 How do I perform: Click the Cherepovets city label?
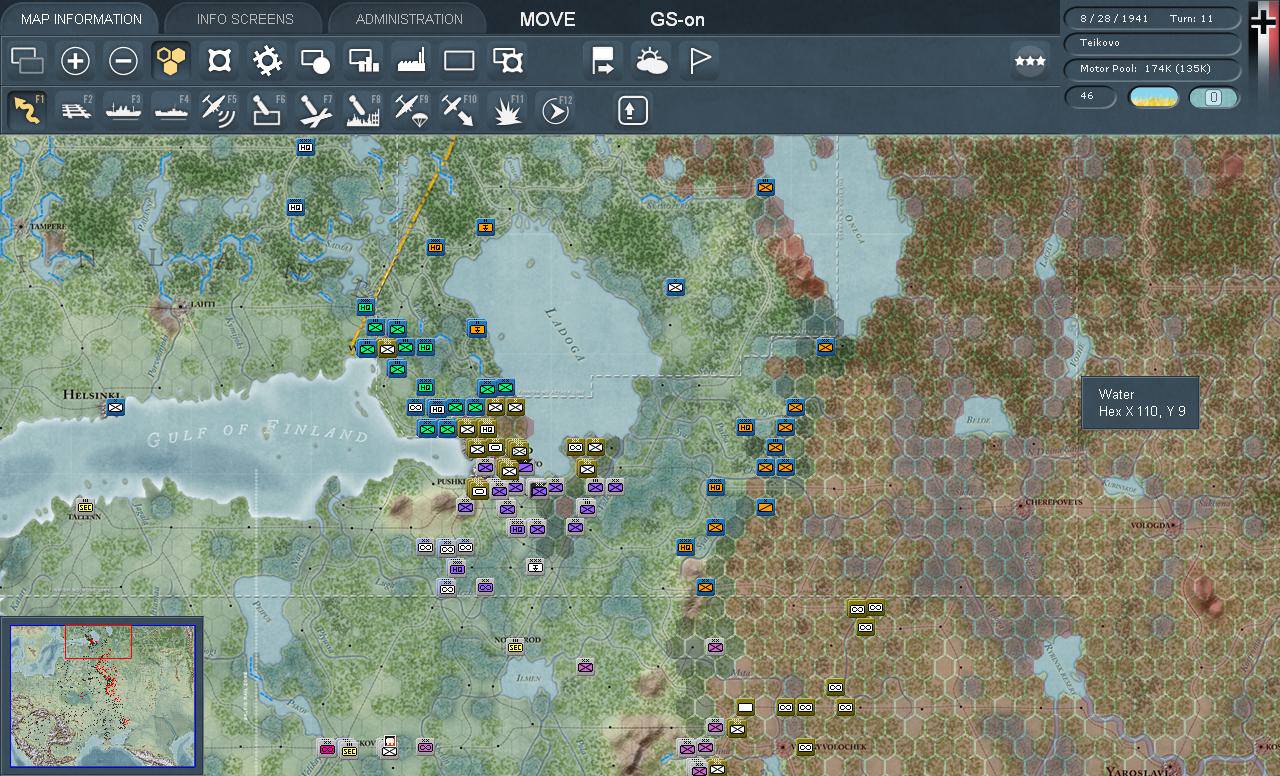[1054, 502]
